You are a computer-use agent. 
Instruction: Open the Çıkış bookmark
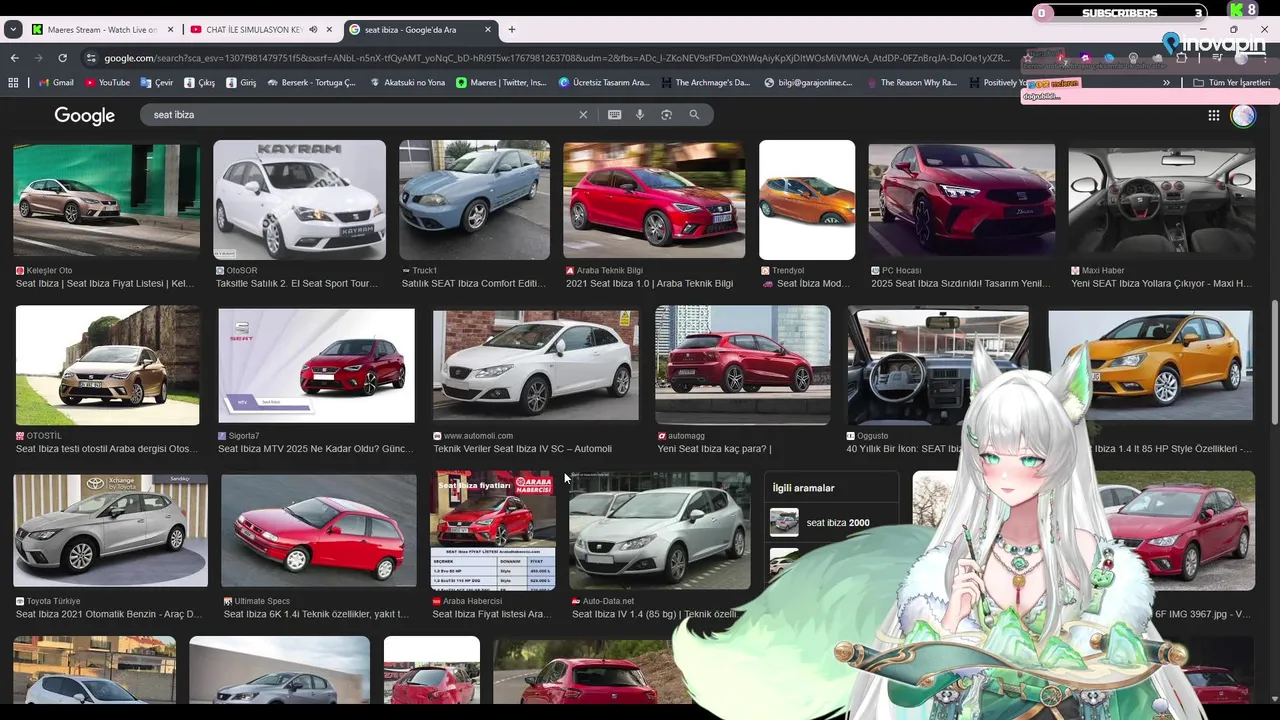(200, 83)
